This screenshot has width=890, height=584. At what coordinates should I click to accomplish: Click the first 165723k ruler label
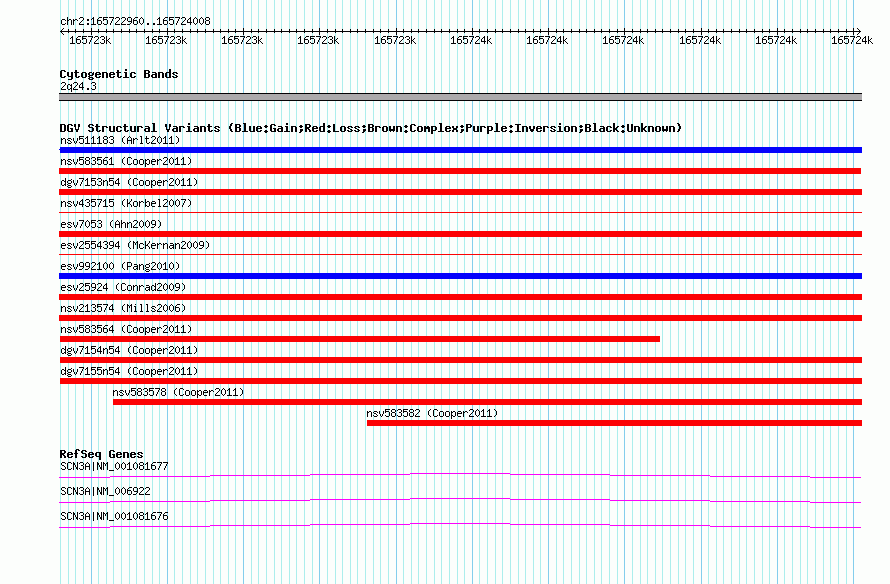90,40
